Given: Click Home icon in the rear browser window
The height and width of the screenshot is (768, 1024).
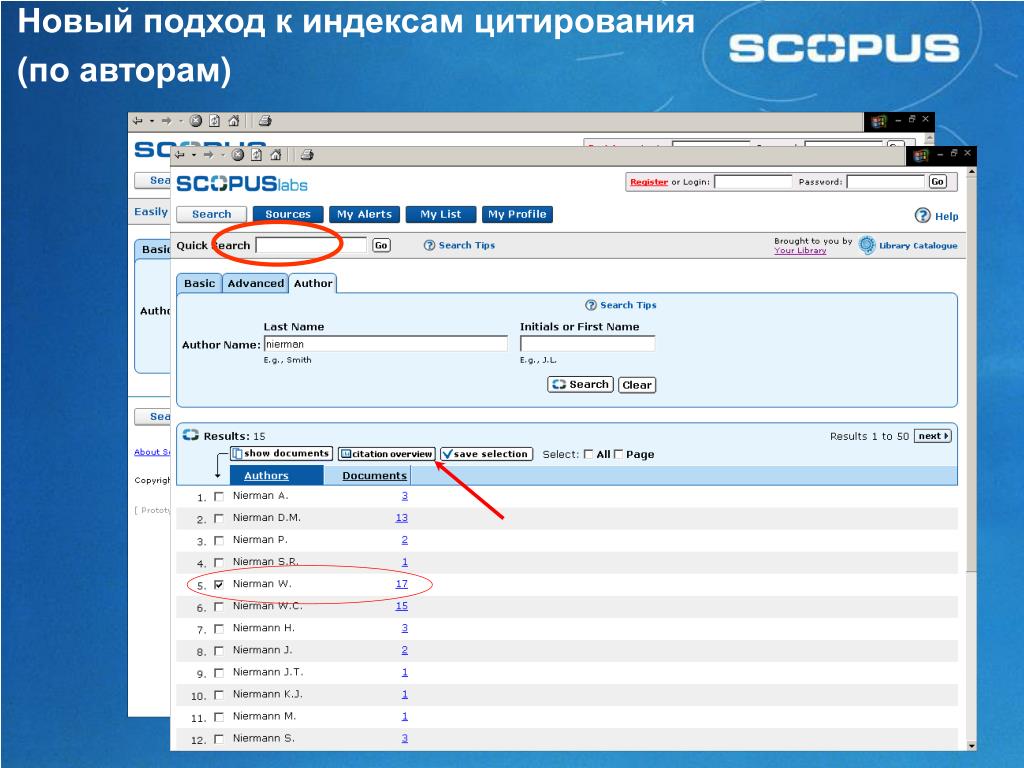Looking at the screenshot, I should coord(233,121).
